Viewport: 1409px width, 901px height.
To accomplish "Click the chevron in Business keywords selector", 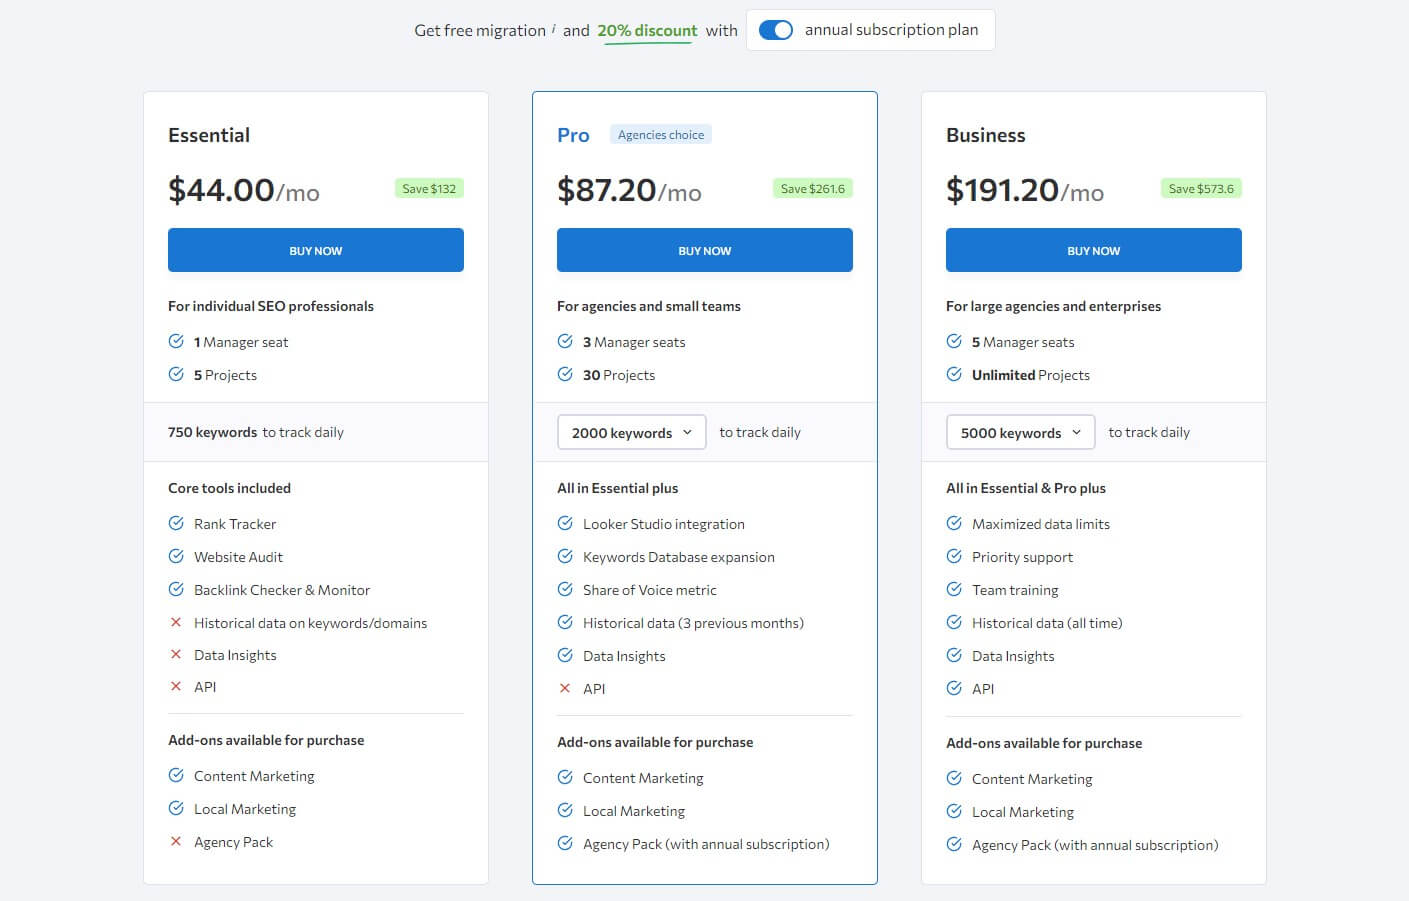I will 1076,432.
